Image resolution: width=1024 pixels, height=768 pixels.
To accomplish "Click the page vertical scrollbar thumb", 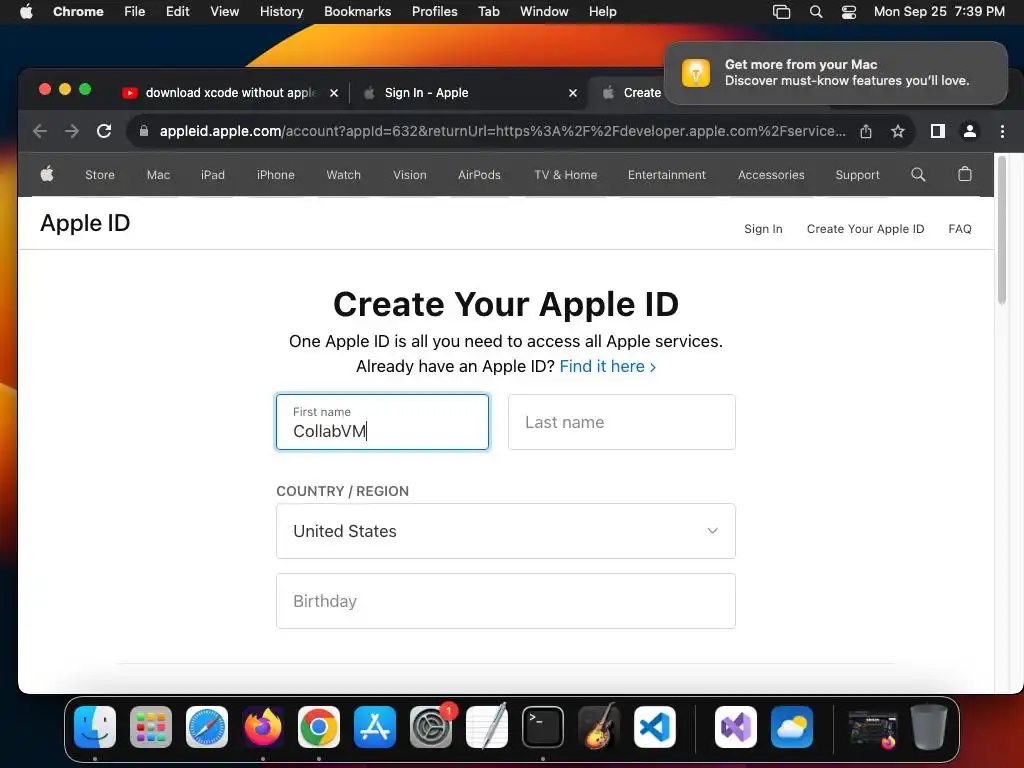I will 1002,230.
